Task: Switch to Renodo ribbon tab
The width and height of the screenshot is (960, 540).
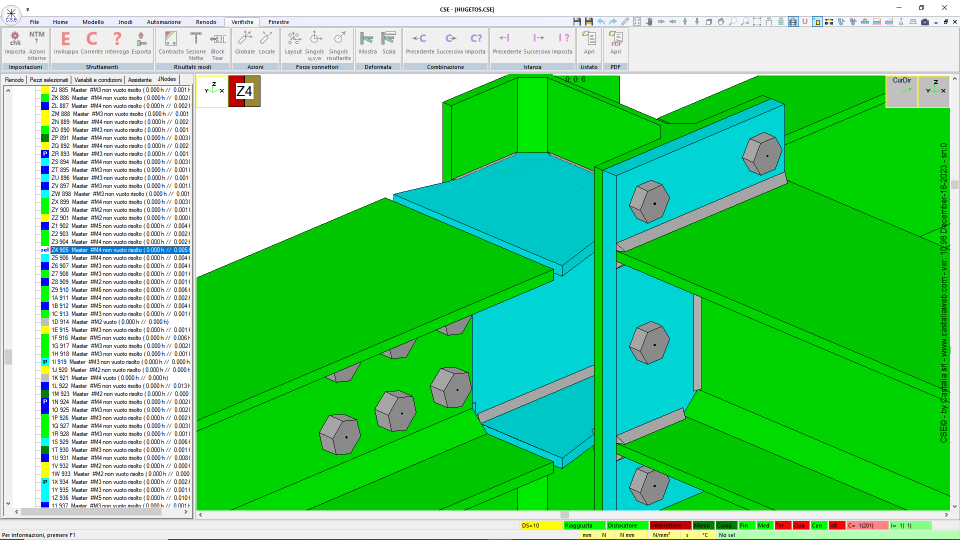Action: point(206,22)
